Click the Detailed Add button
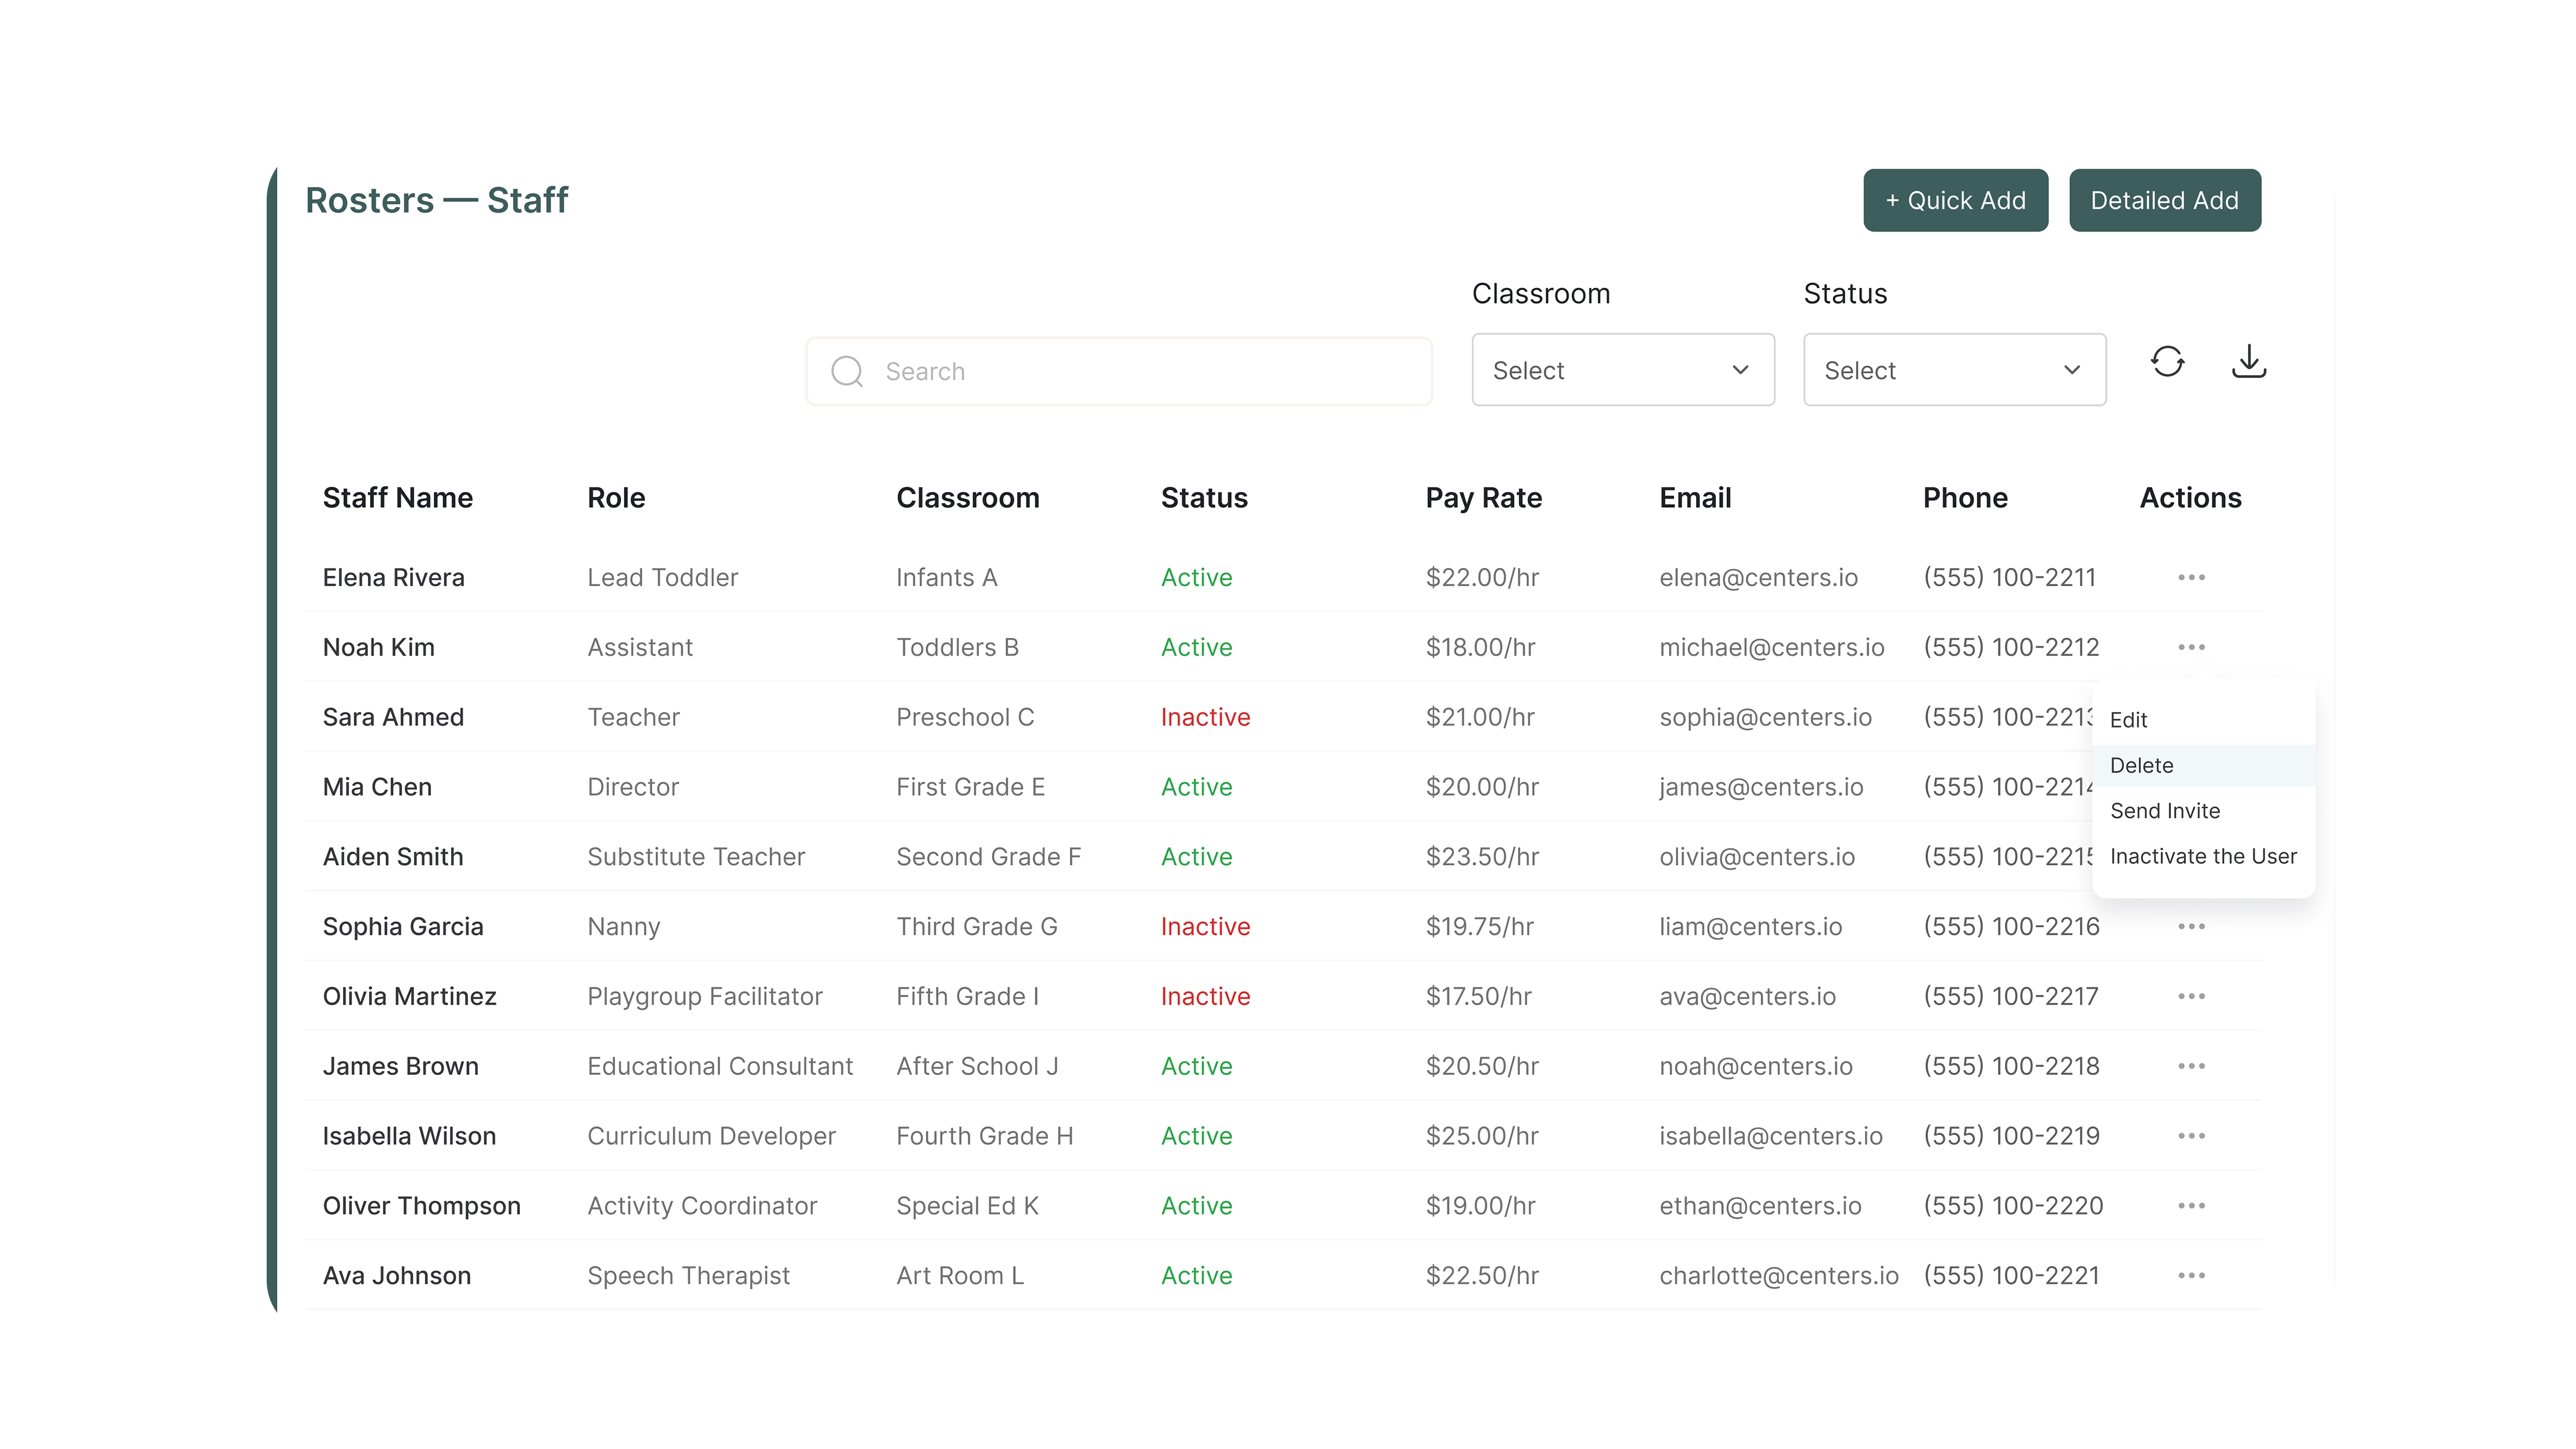This screenshot has height=1449, width=2576. coord(2165,201)
